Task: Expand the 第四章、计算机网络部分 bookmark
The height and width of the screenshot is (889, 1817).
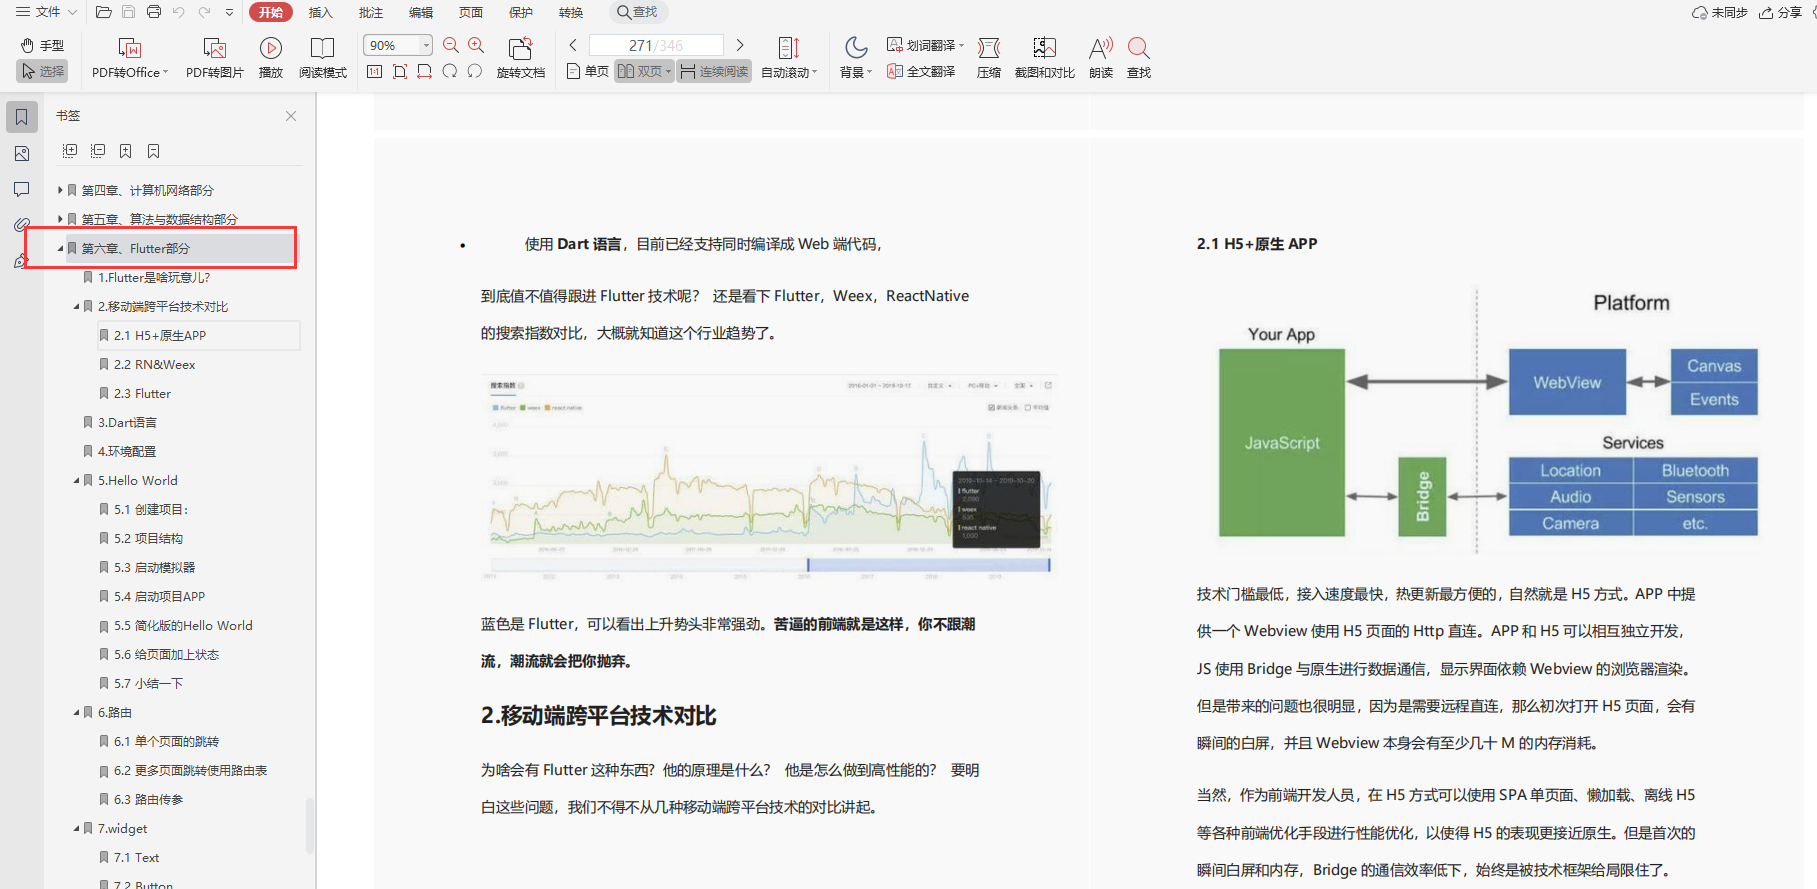Action: (x=60, y=190)
